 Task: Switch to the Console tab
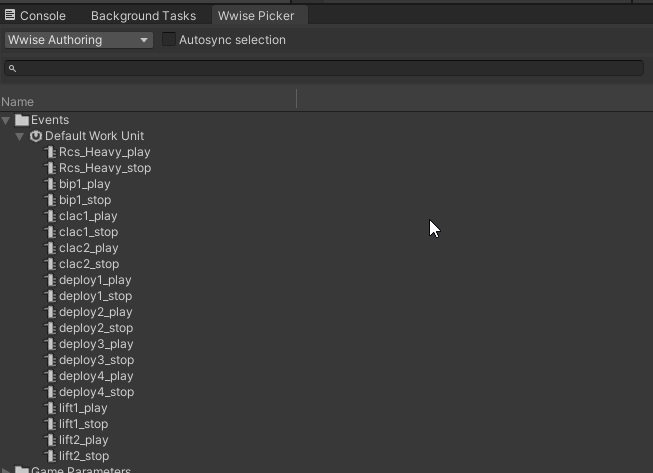point(35,16)
